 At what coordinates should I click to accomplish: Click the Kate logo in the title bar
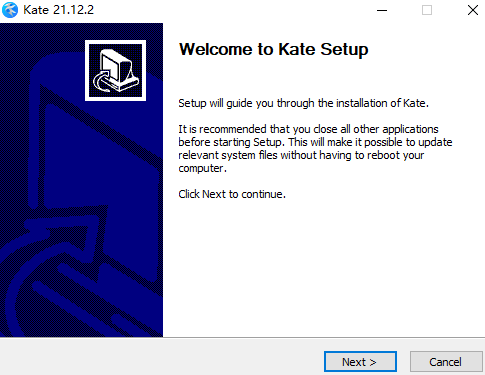[x=10, y=10]
